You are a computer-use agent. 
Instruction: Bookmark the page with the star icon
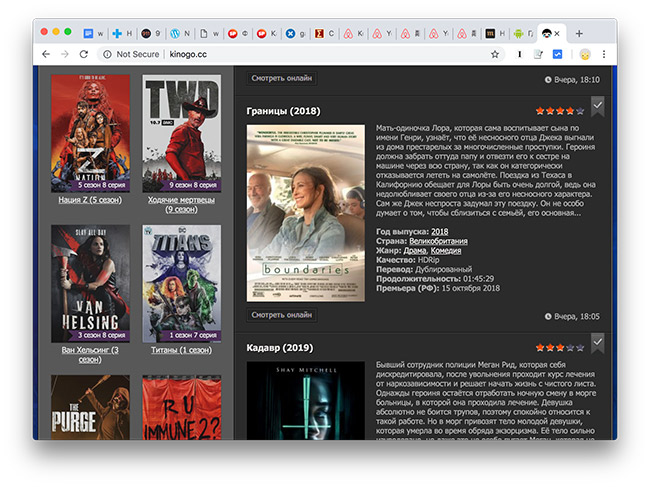pos(495,54)
